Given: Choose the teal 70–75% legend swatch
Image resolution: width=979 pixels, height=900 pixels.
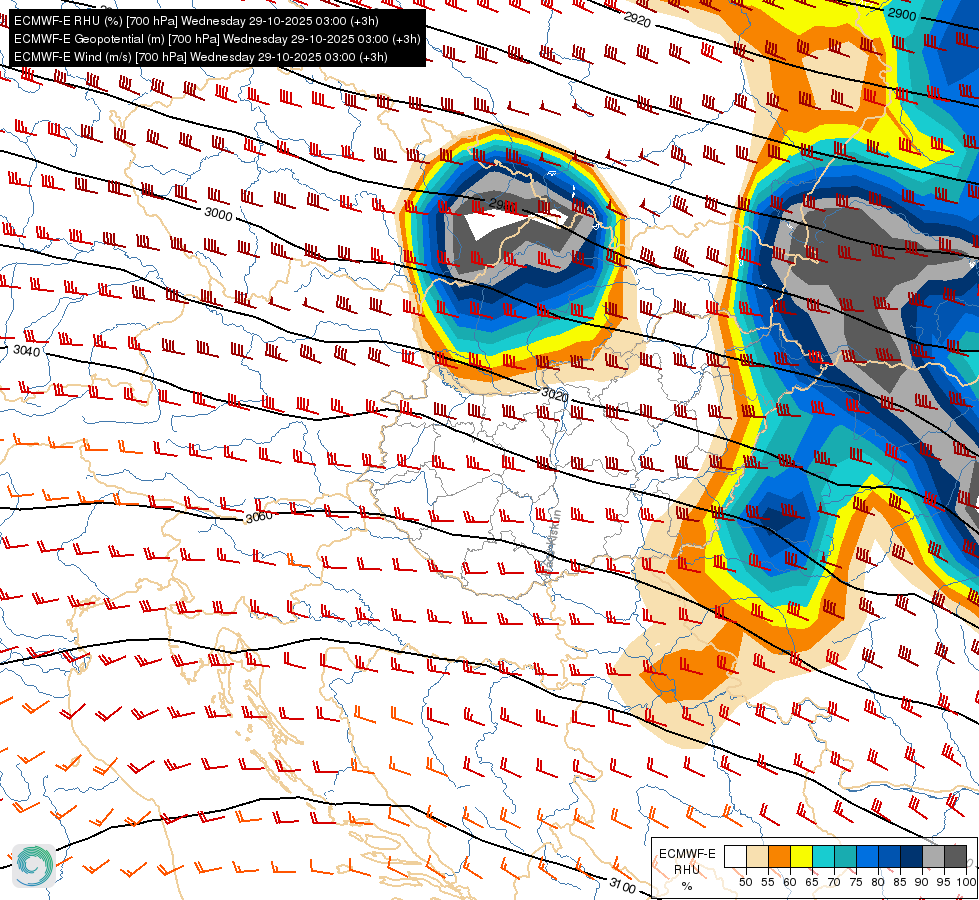Looking at the screenshot, I should tap(845, 857).
